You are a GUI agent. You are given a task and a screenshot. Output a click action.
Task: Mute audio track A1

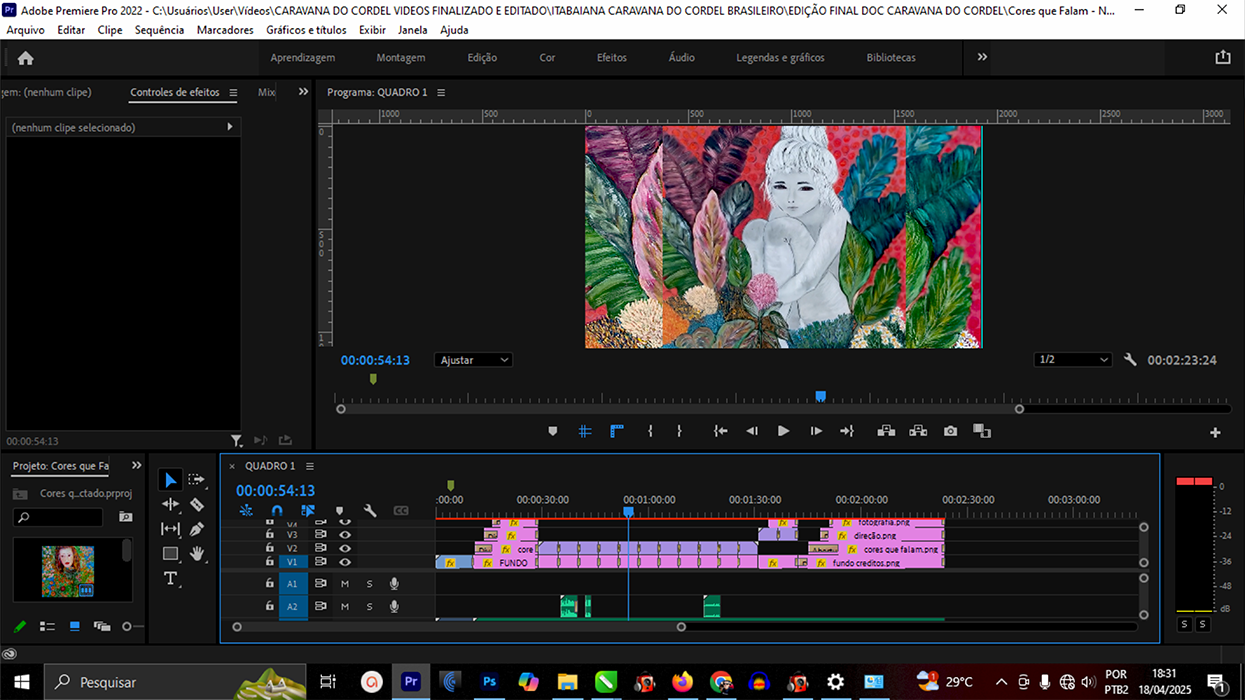click(x=345, y=584)
